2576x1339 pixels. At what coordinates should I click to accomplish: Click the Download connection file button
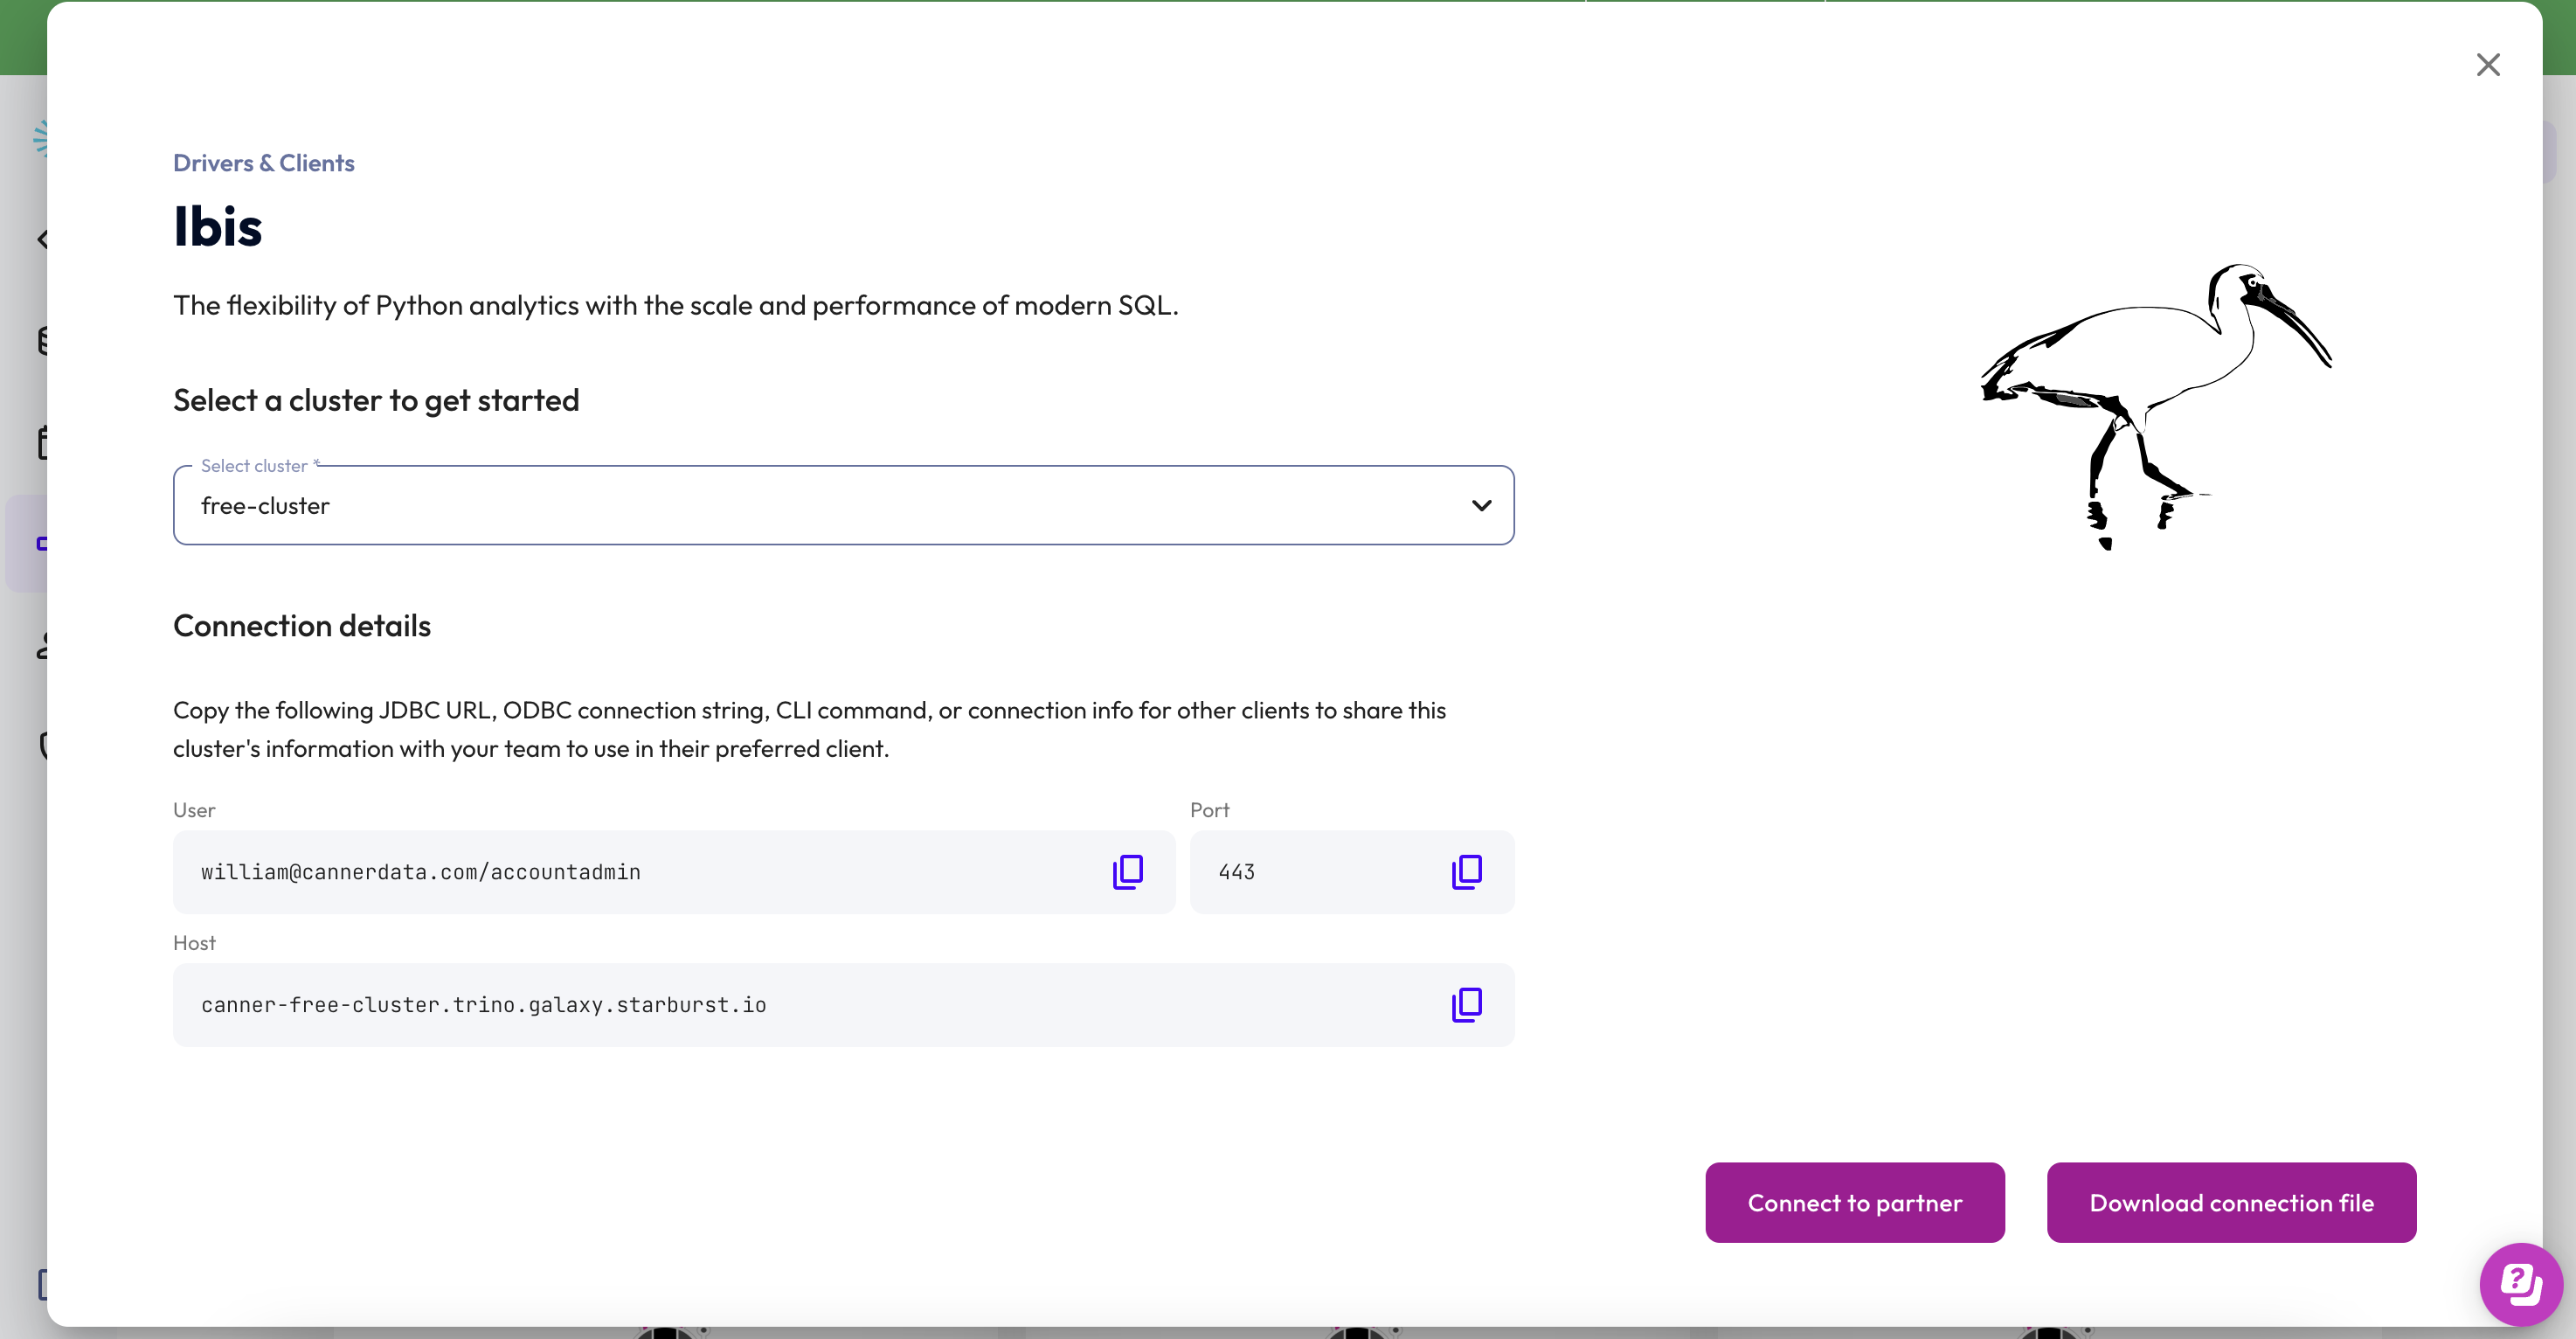coord(2231,1202)
